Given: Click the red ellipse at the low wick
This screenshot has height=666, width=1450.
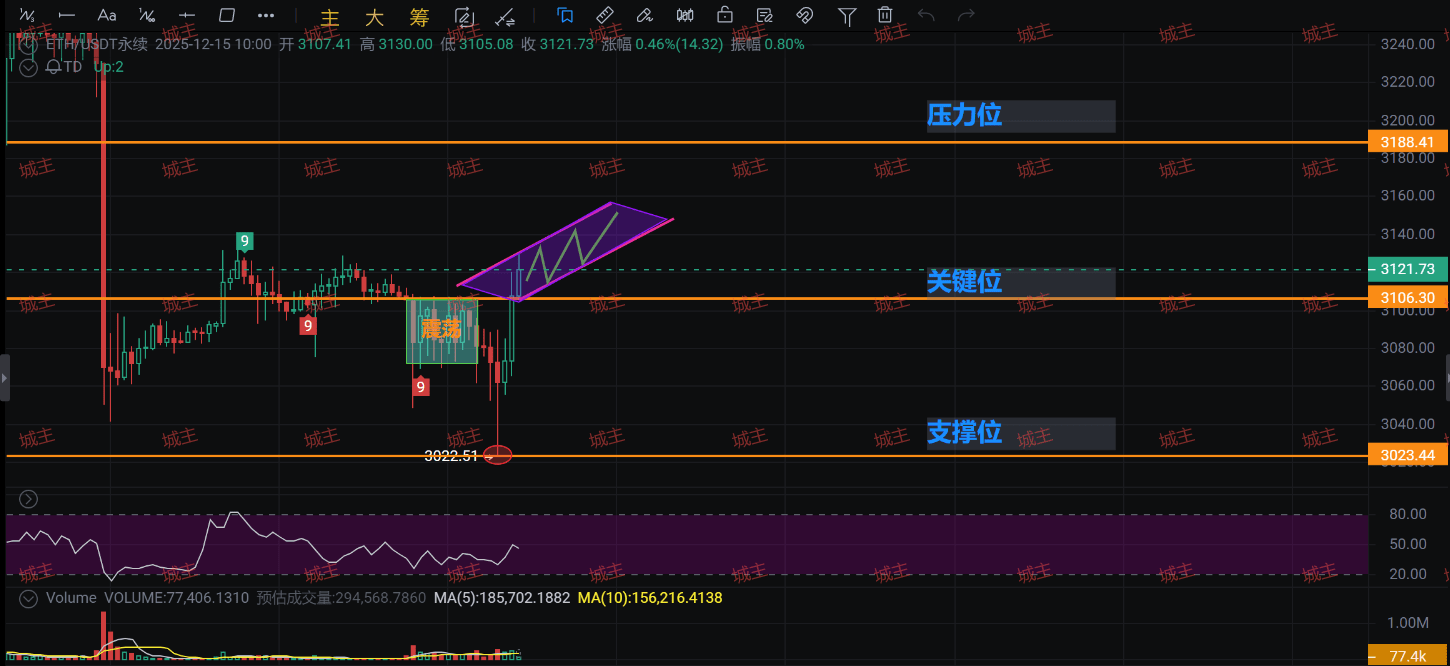Looking at the screenshot, I should [497, 456].
